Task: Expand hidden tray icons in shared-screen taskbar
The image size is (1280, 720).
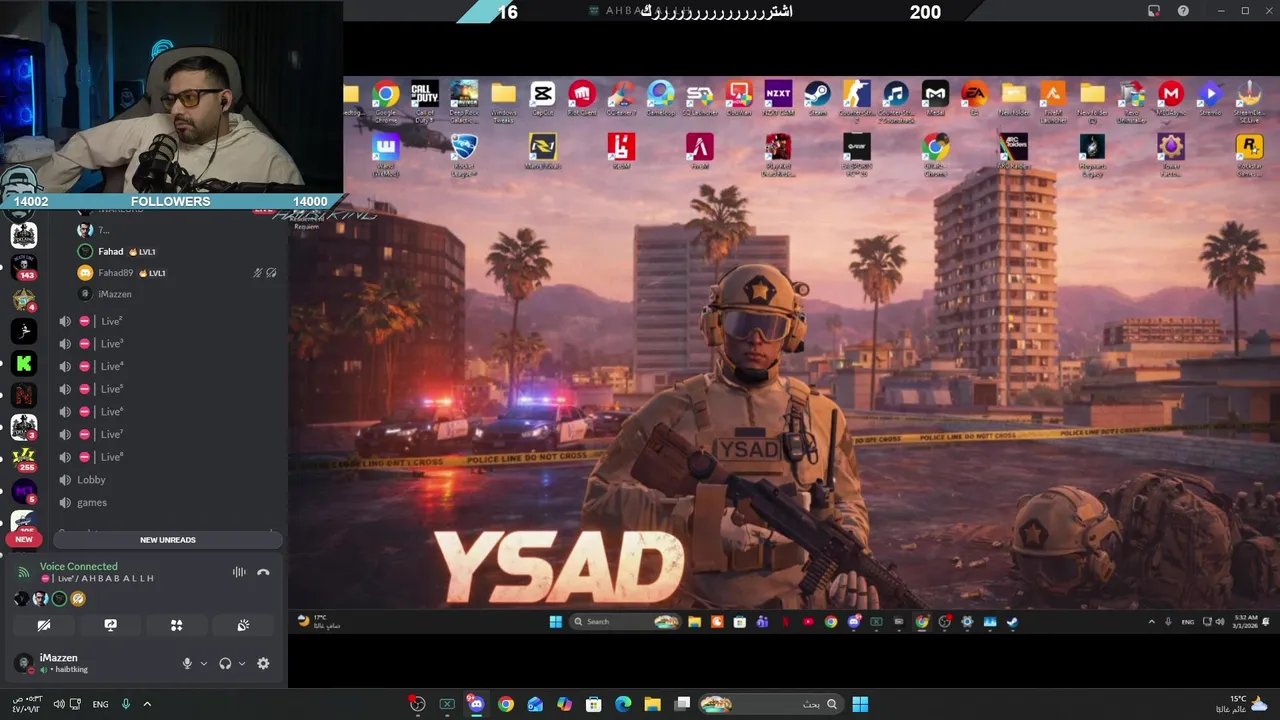Action: (1151, 621)
